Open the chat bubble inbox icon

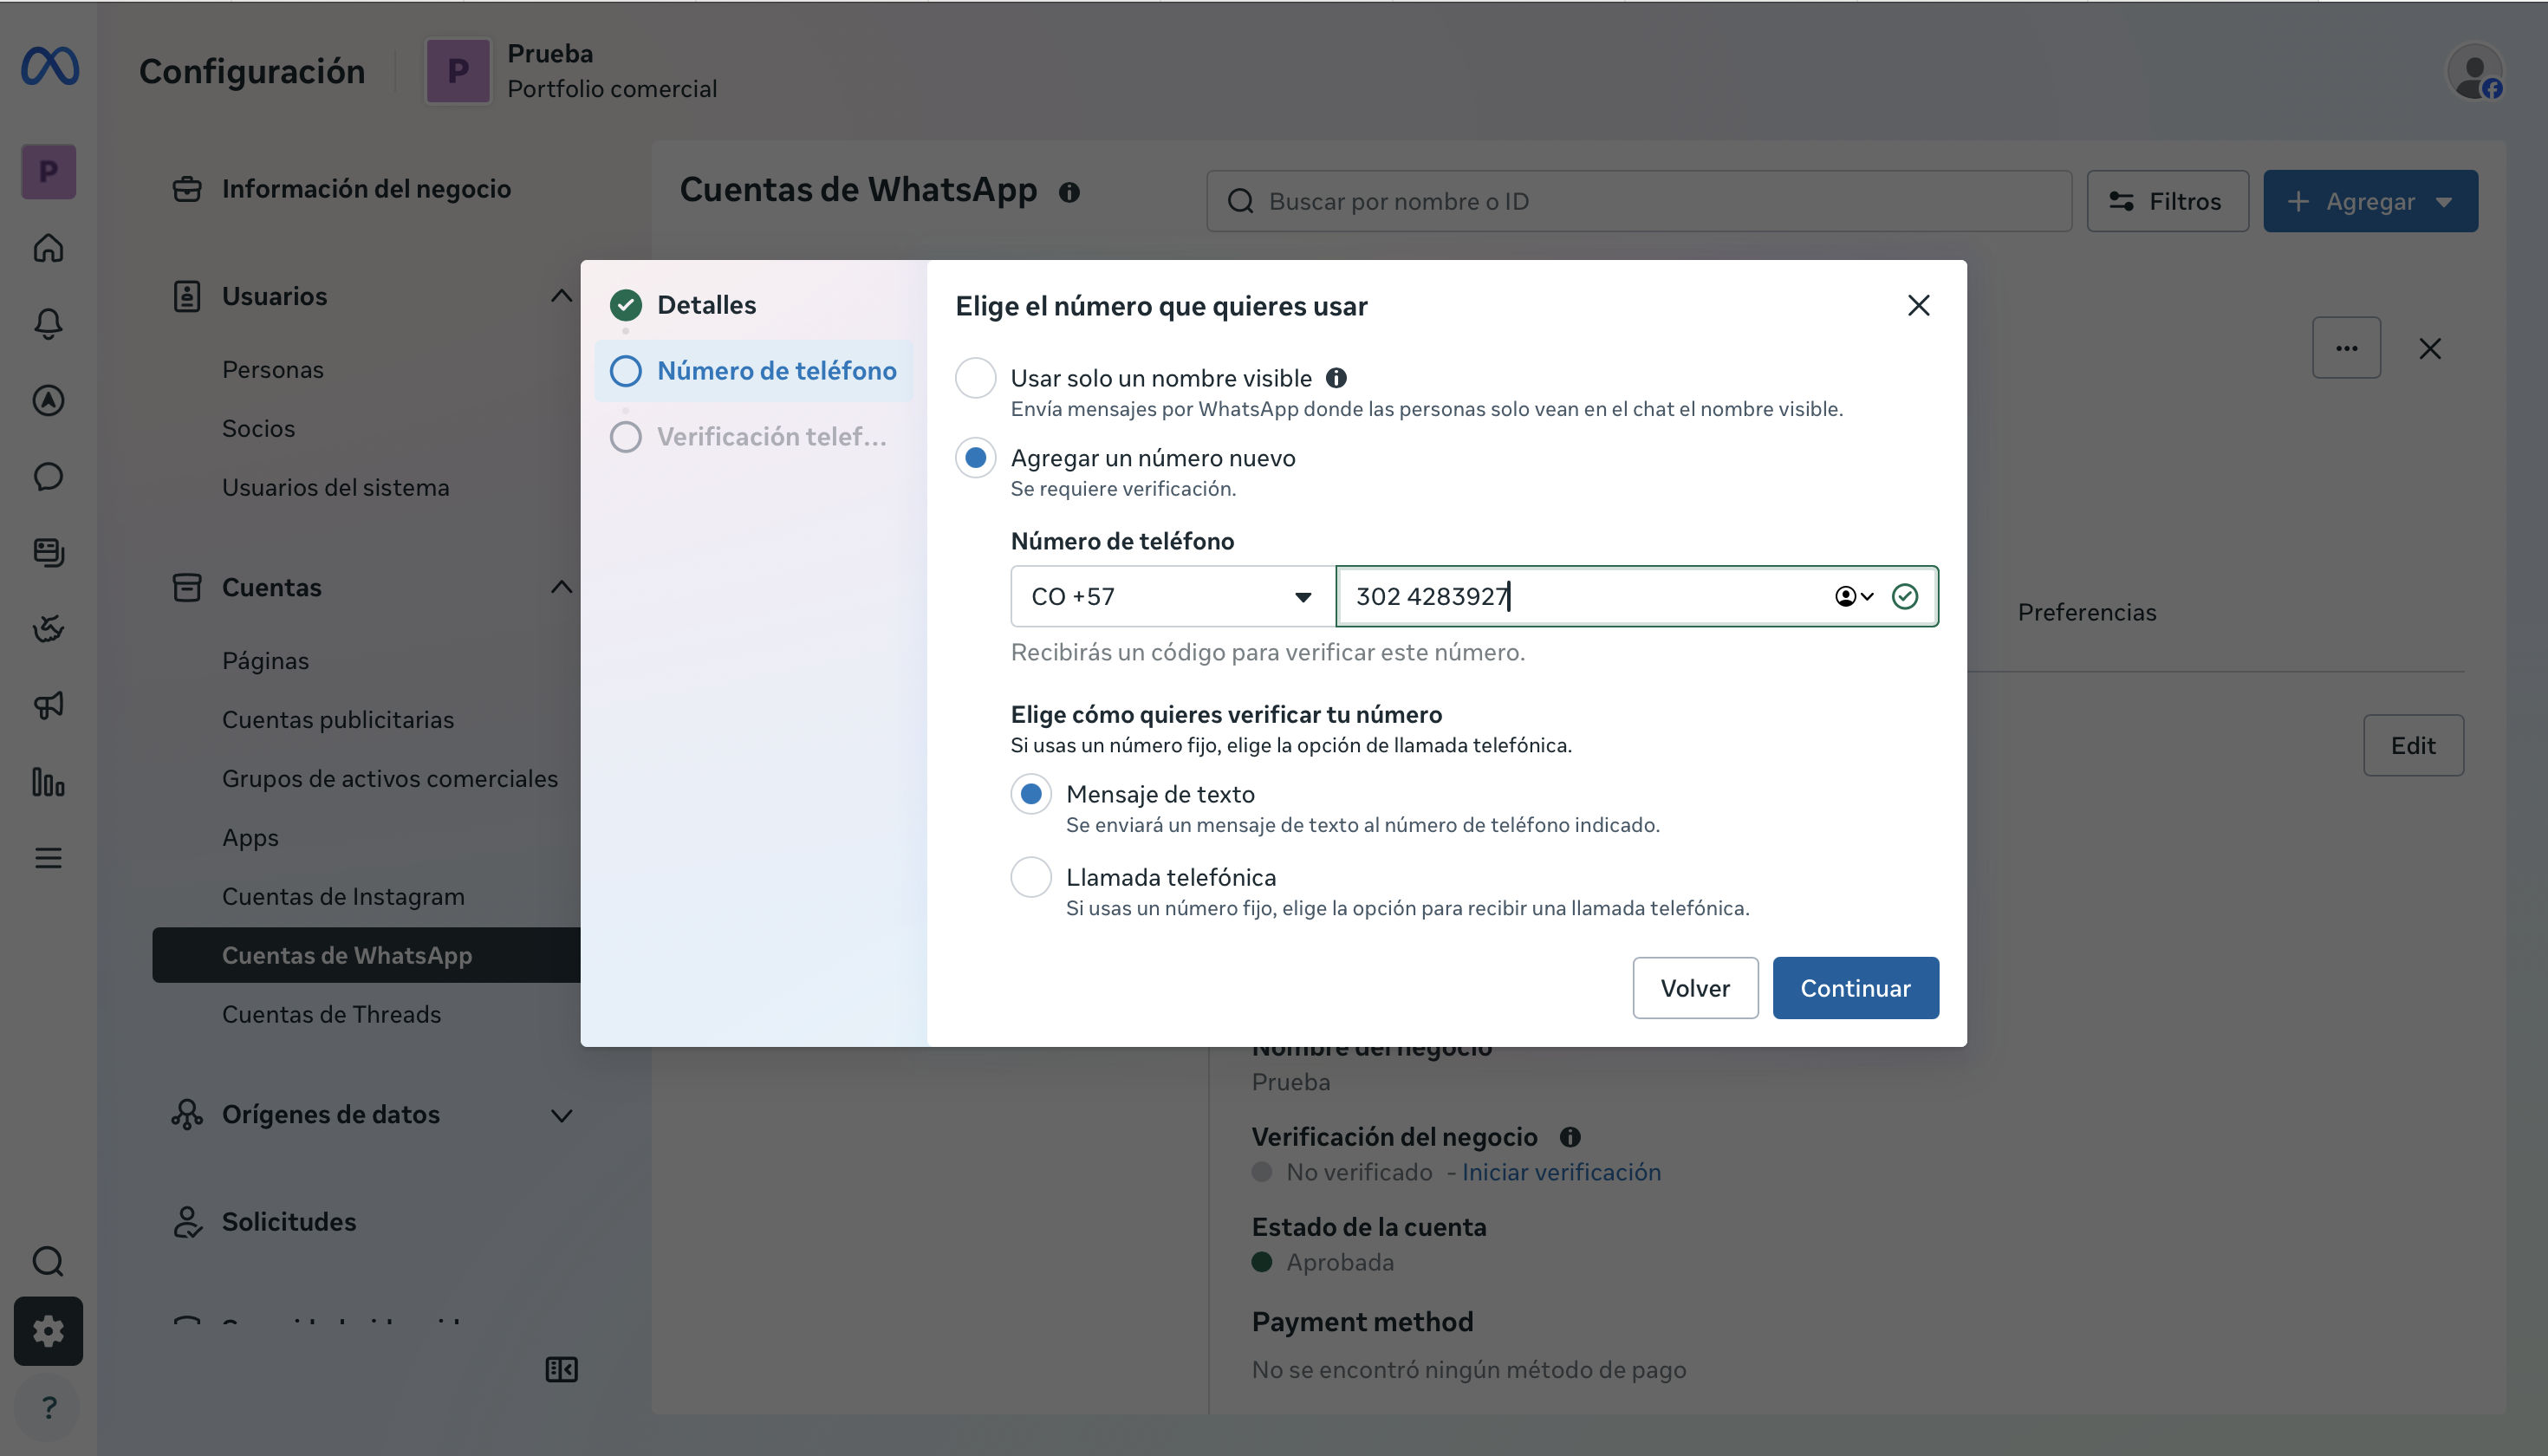48,476
